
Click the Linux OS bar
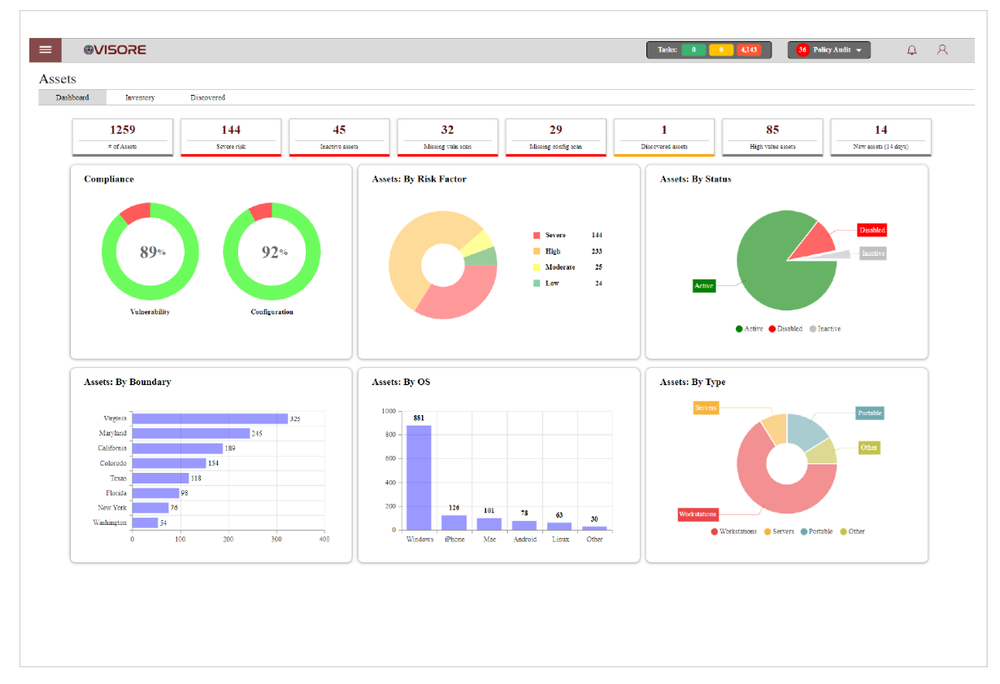(559, 526)
